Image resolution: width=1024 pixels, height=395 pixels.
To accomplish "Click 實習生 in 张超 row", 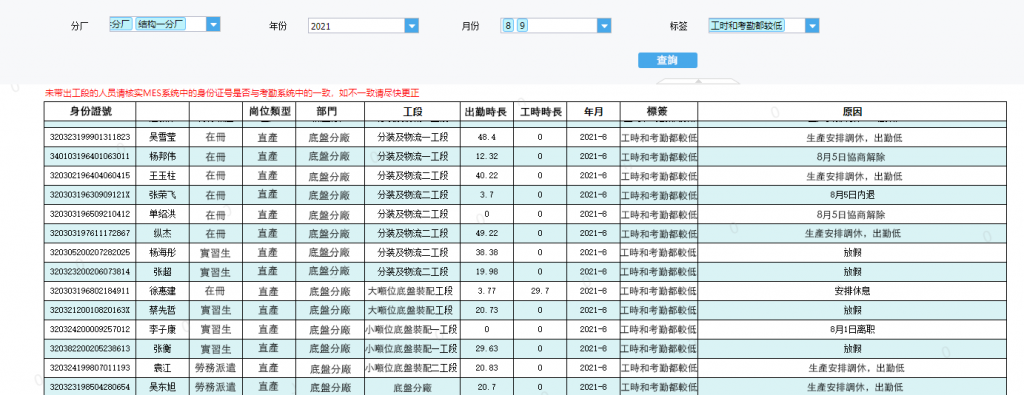I will 216,272.
